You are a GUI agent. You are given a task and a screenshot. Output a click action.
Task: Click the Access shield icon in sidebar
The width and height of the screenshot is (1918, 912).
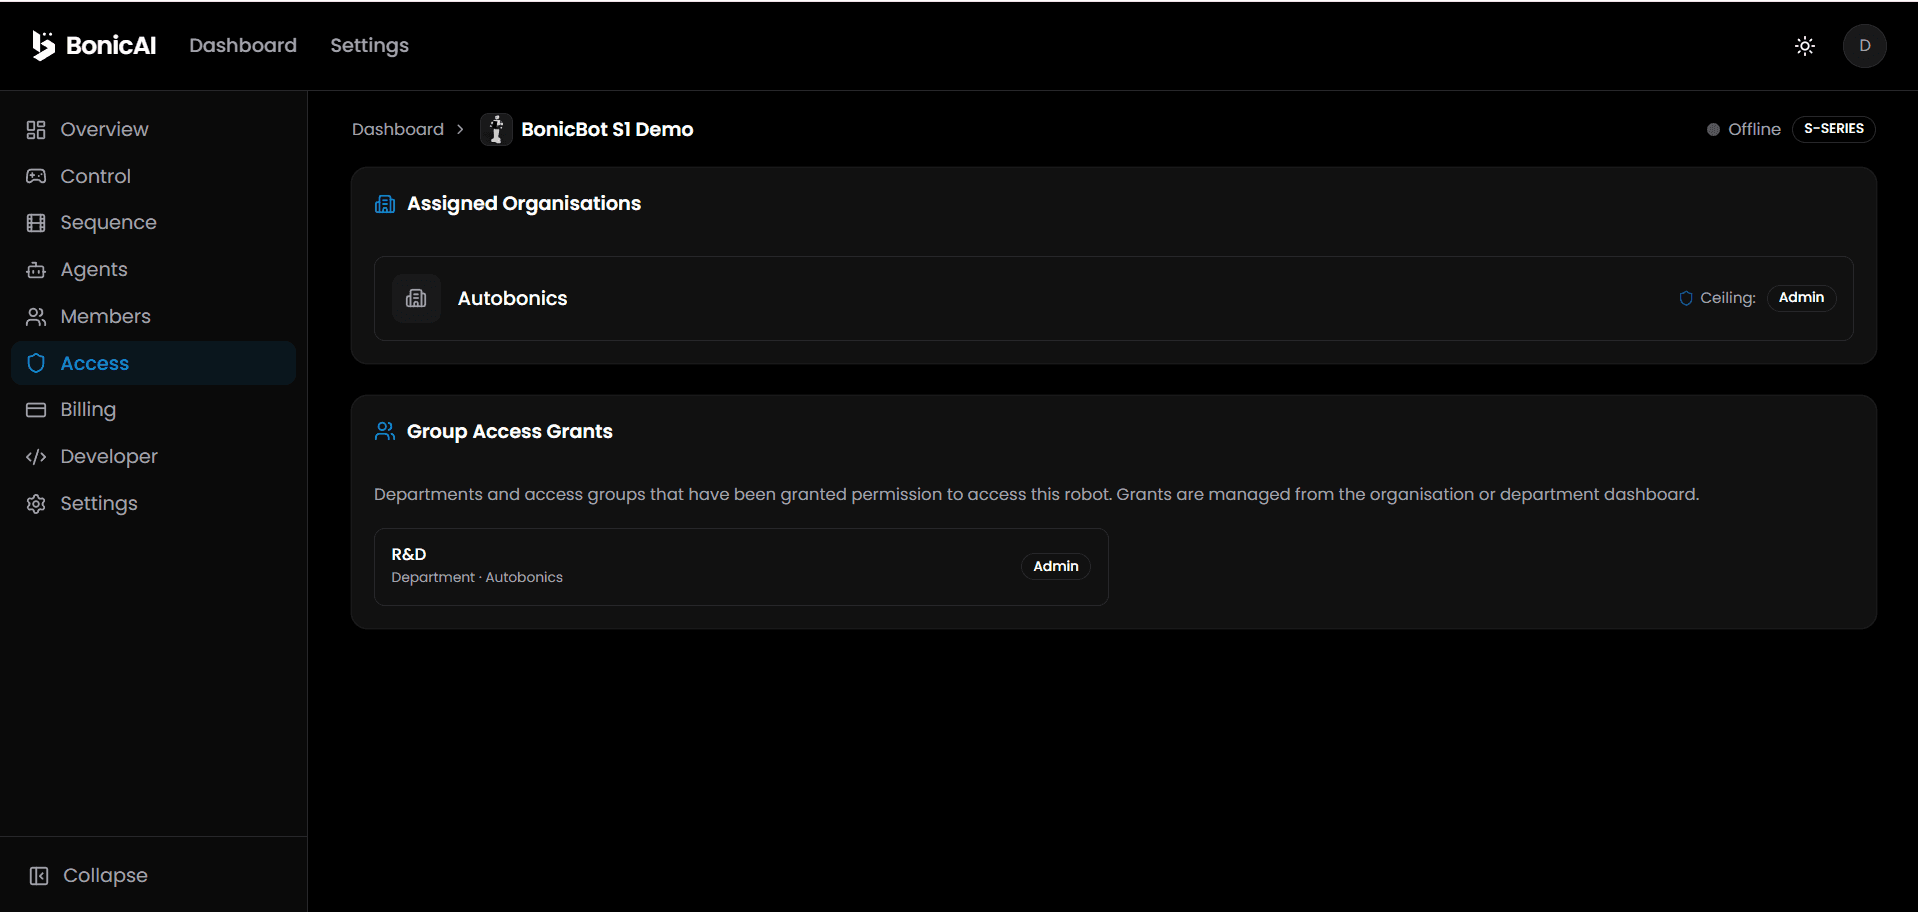pos(36,363)
